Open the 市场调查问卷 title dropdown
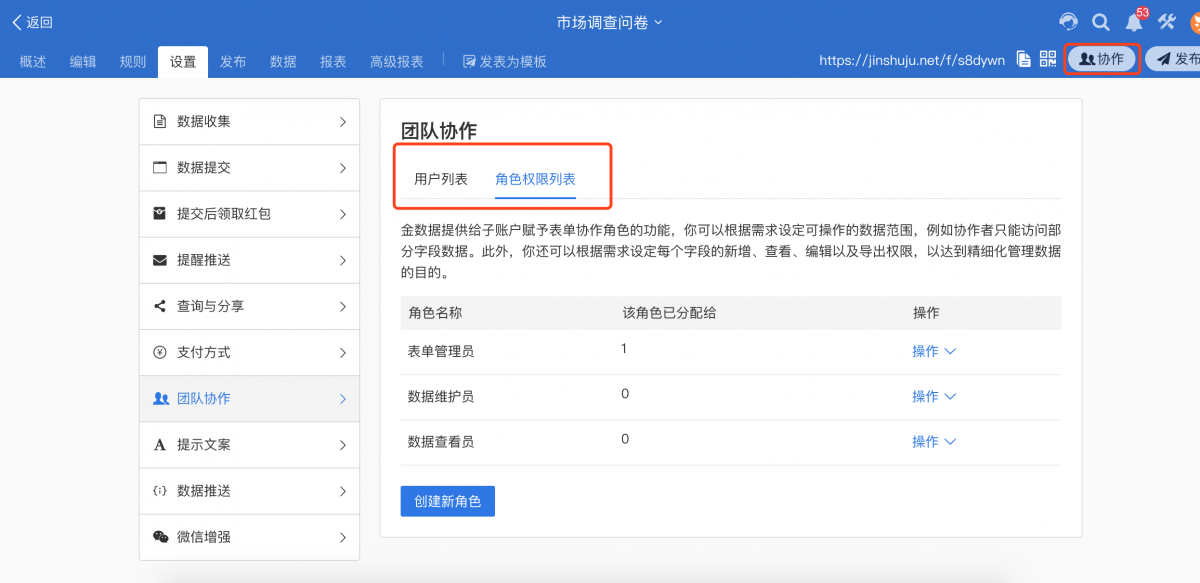The height and width of the screenshot is (583, 1200). 610,22
